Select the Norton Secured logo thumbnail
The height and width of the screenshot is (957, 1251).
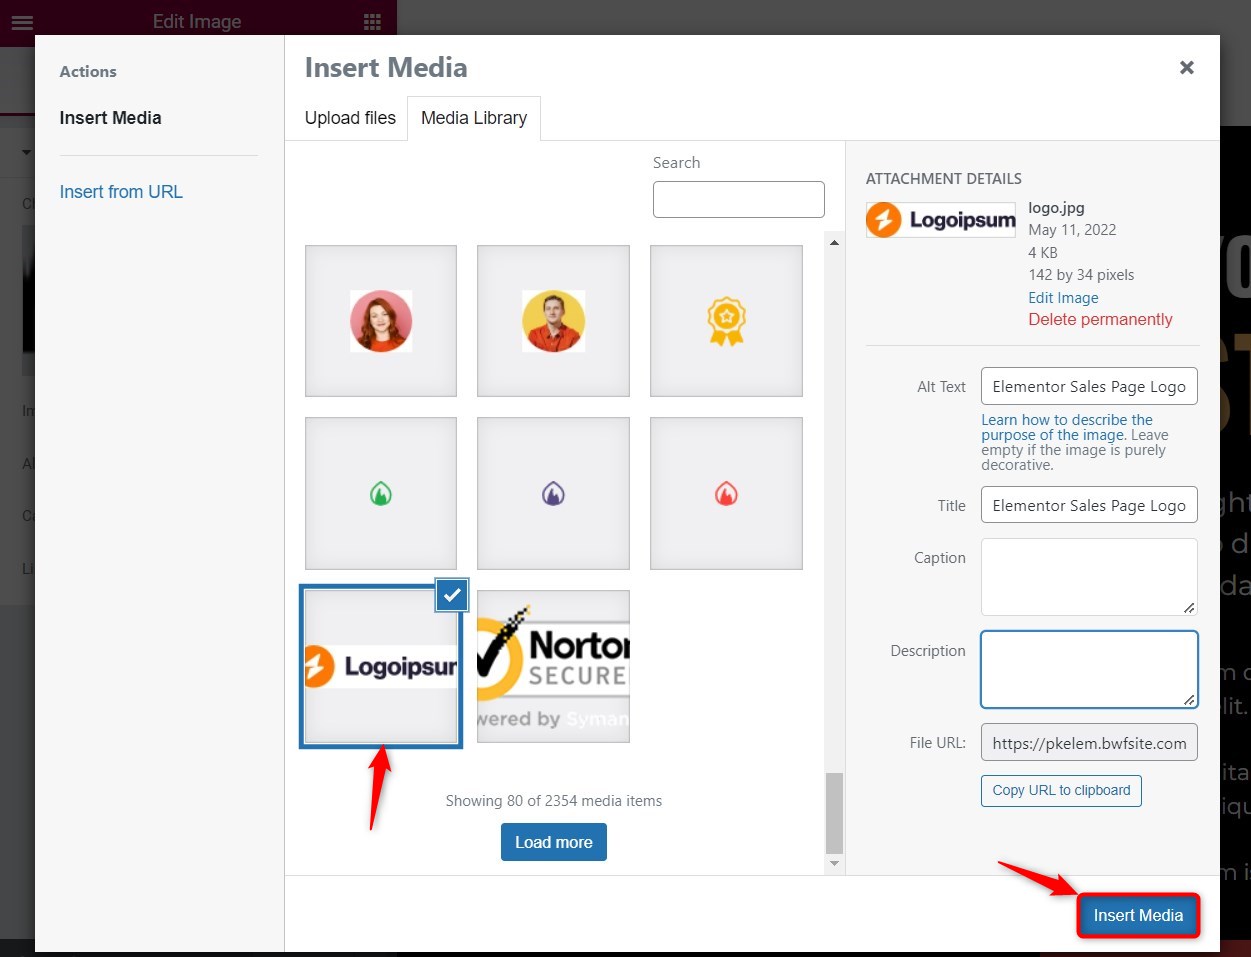(x=553, y=666)
